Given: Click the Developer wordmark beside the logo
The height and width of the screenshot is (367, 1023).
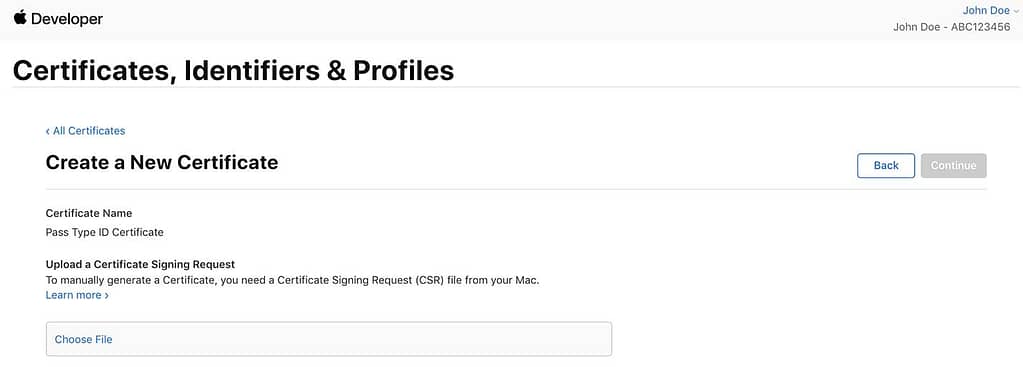Looking at the screenshot, I should click(x=67, y=19).
